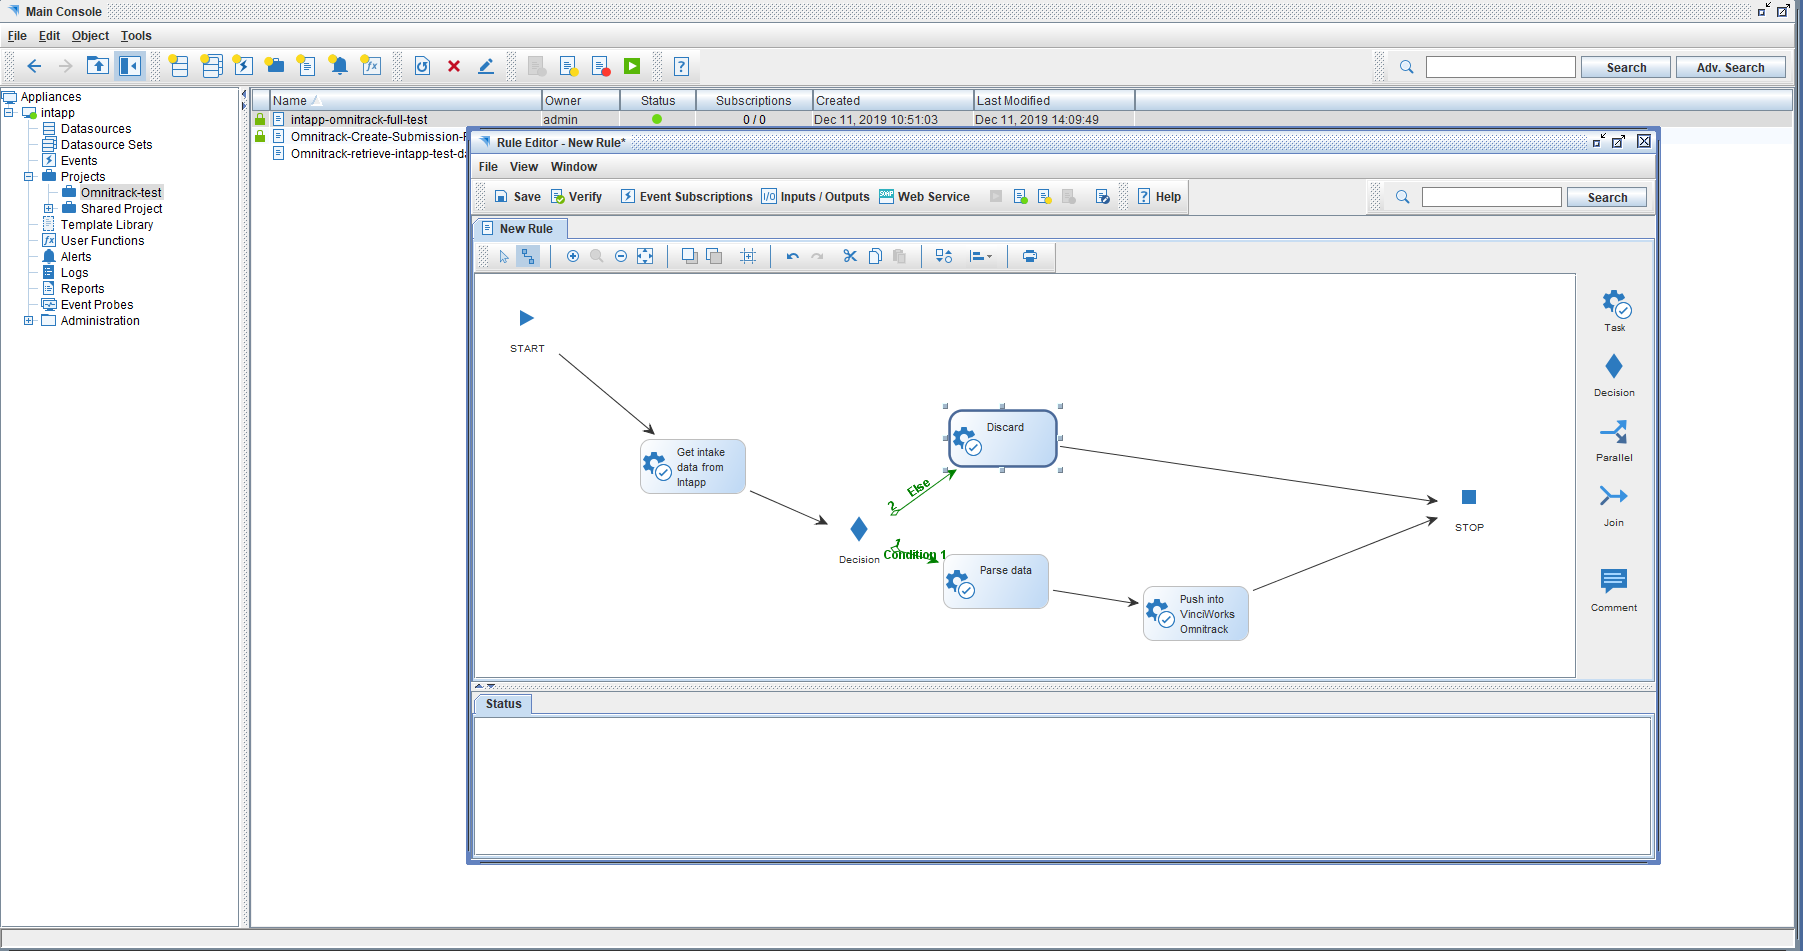Click the Discard task node on canvas
Image resolution: width=1803 pixels, height=951 pixels.
coord(1002,438)
